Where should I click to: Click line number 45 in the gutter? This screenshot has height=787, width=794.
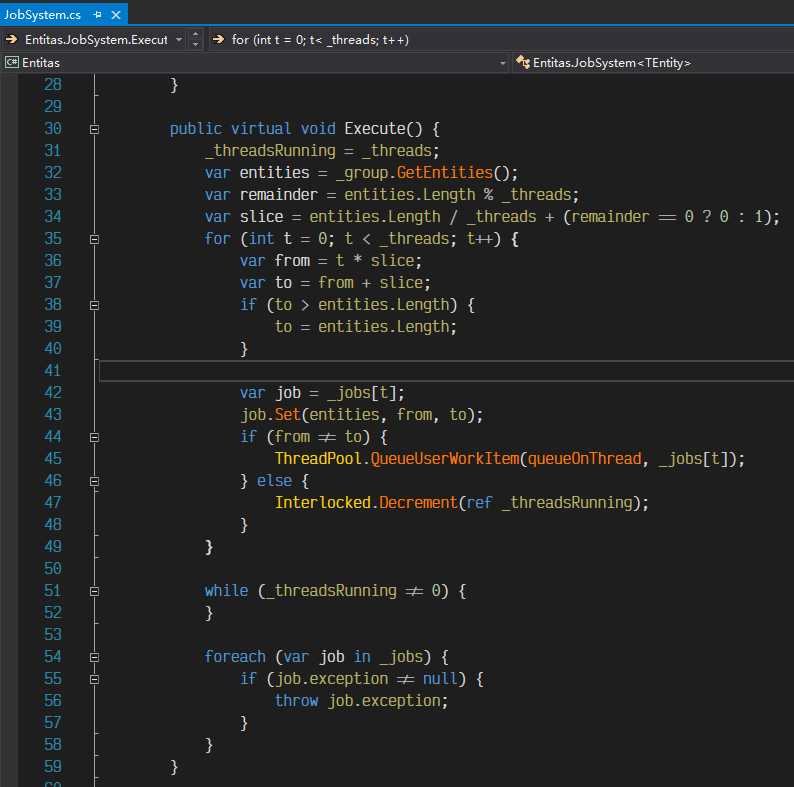pyautogui.click(x=53, y=459)
